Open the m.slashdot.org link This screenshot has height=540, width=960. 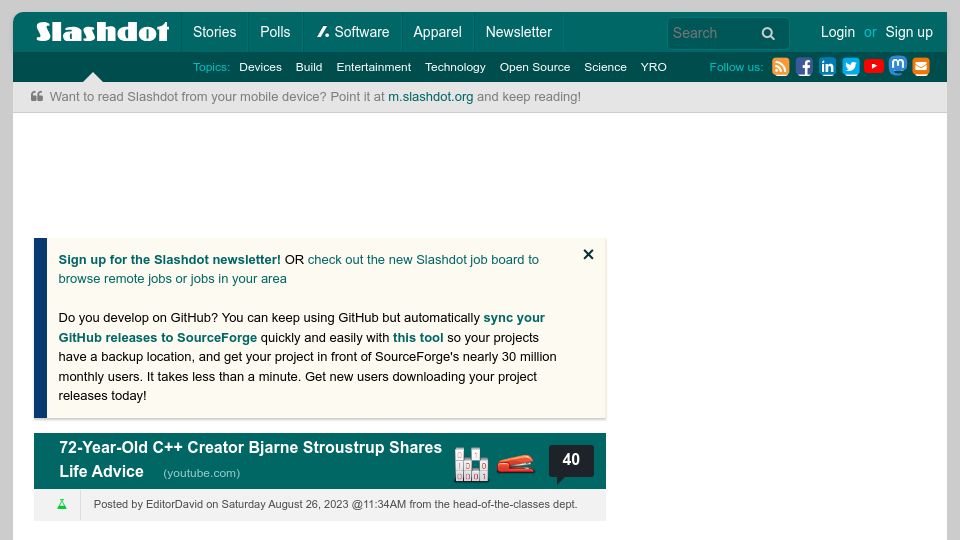[430, 97]
